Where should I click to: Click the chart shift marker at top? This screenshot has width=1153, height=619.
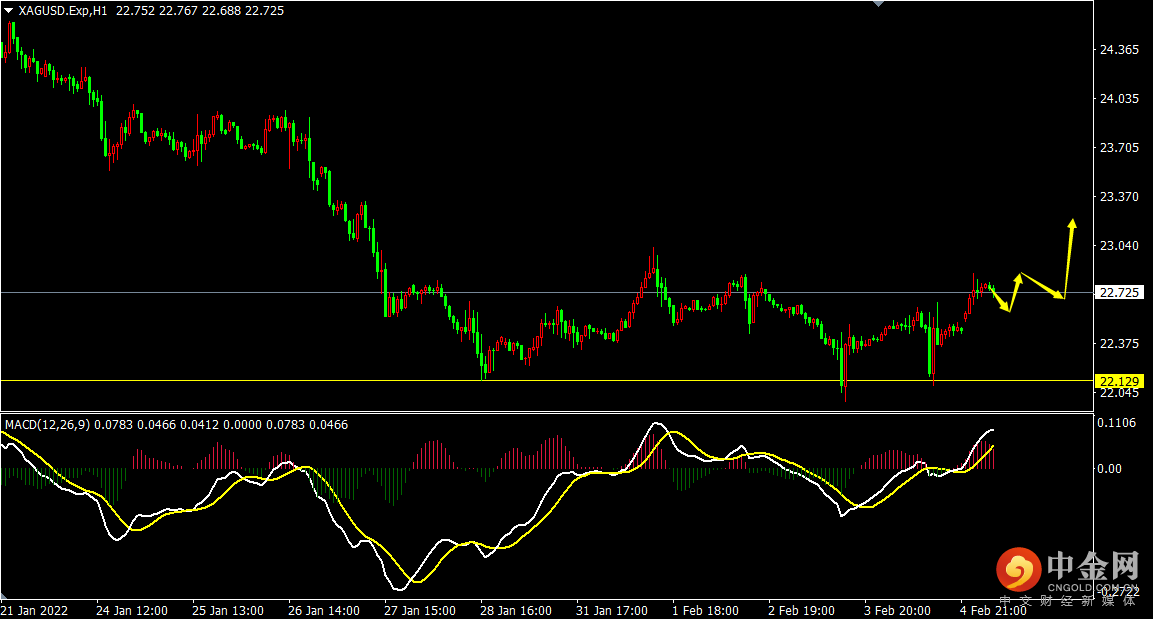(878, 4)
